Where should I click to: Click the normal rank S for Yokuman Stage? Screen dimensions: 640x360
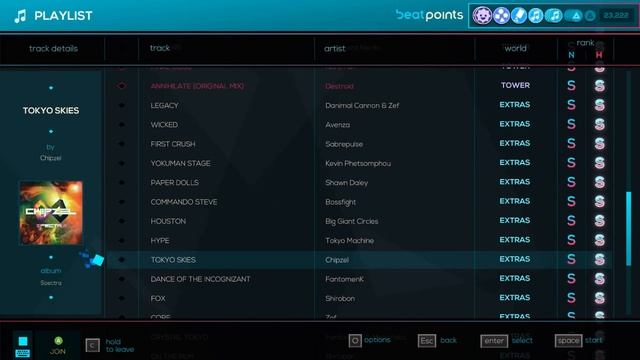click(571, 162)
